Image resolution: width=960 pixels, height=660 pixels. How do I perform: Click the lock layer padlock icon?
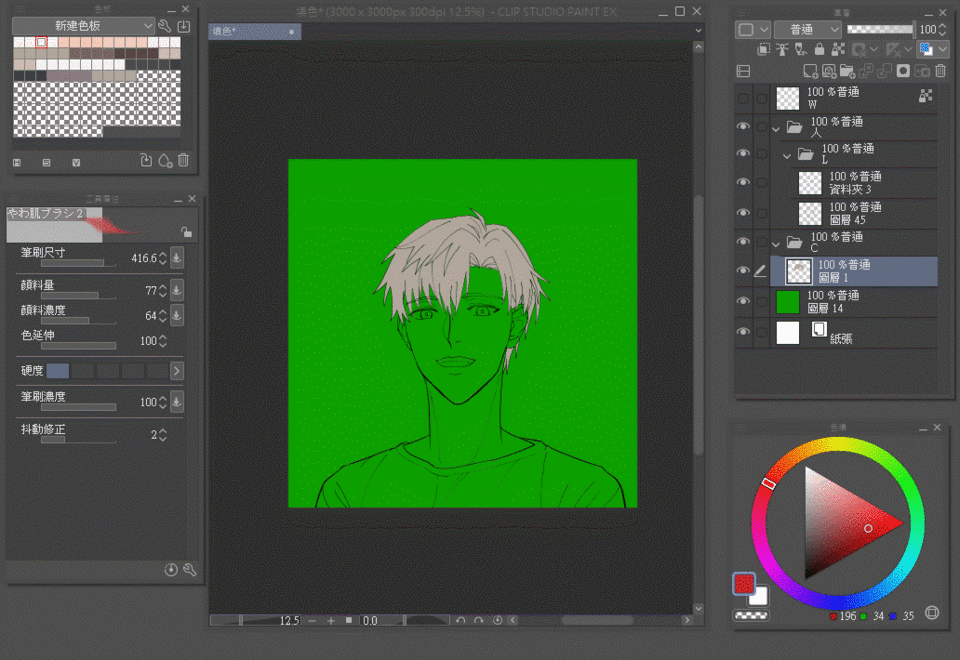click(819, 49)
